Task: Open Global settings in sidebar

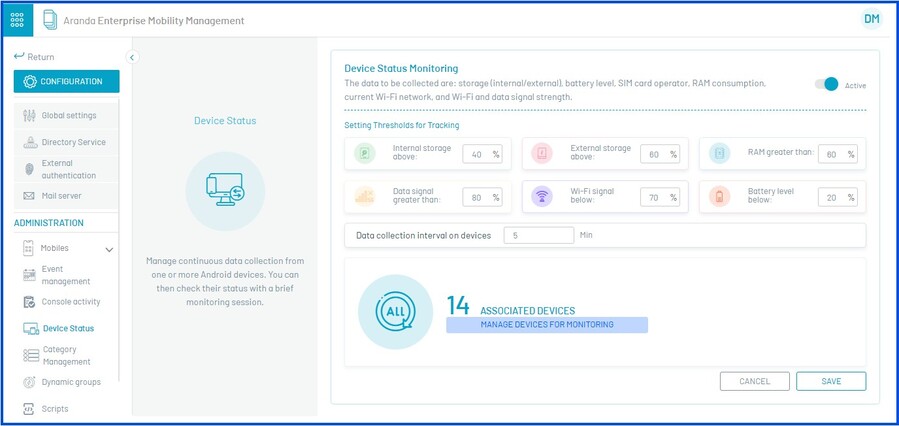Action: [68, 116]
